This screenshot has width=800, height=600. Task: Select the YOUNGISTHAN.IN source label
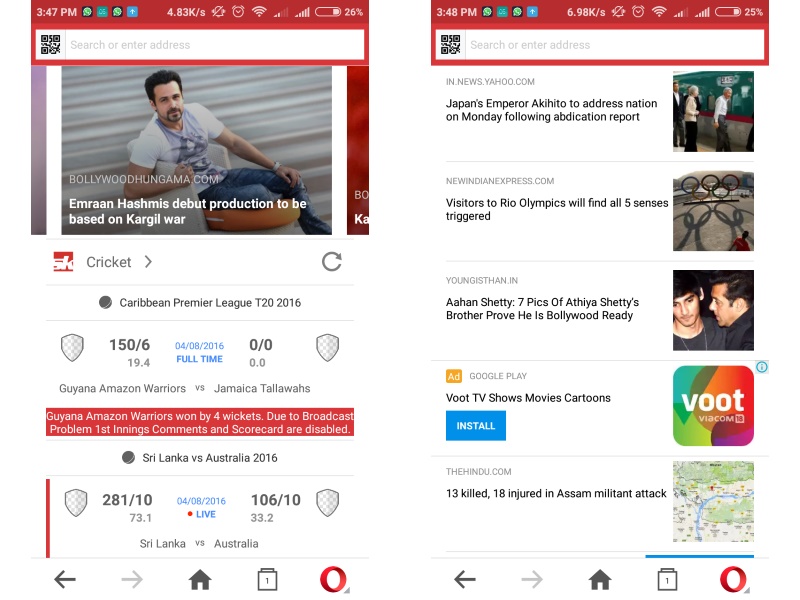point(482,281)
